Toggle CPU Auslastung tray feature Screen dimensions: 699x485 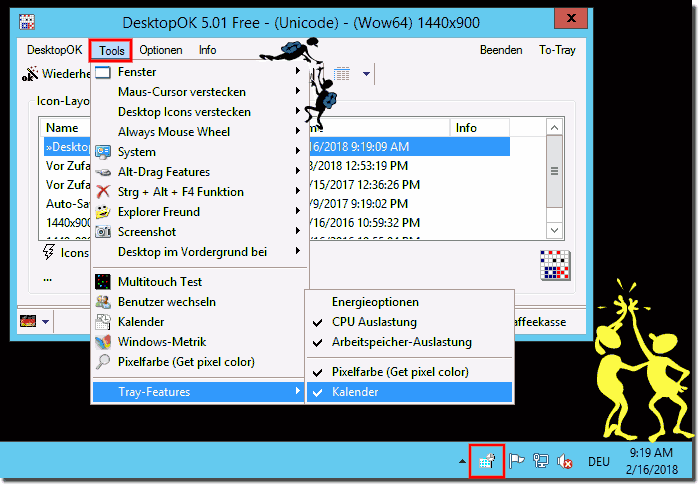[409, 322]
